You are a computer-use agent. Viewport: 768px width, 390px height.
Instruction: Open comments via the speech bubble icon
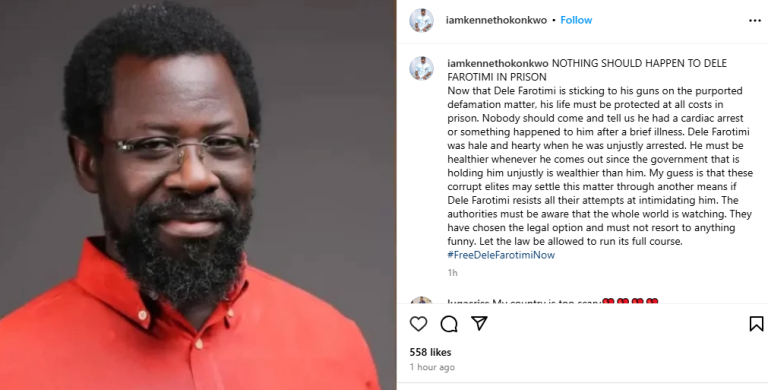tap(449, 324)
